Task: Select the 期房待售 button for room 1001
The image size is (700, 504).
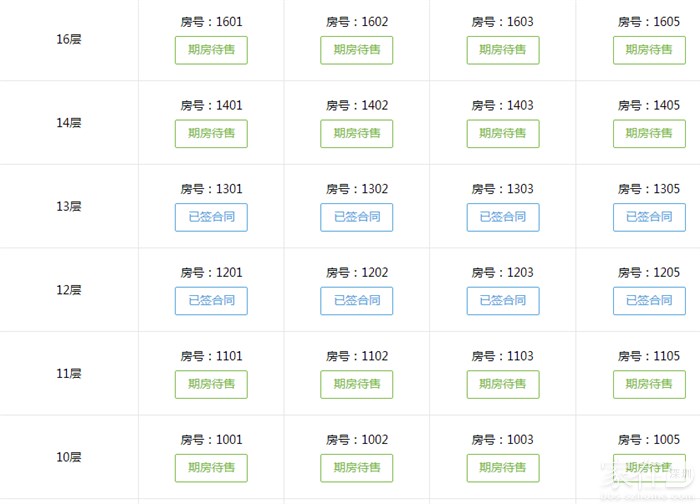Action: pyautogui.click(x=211, y=468)
